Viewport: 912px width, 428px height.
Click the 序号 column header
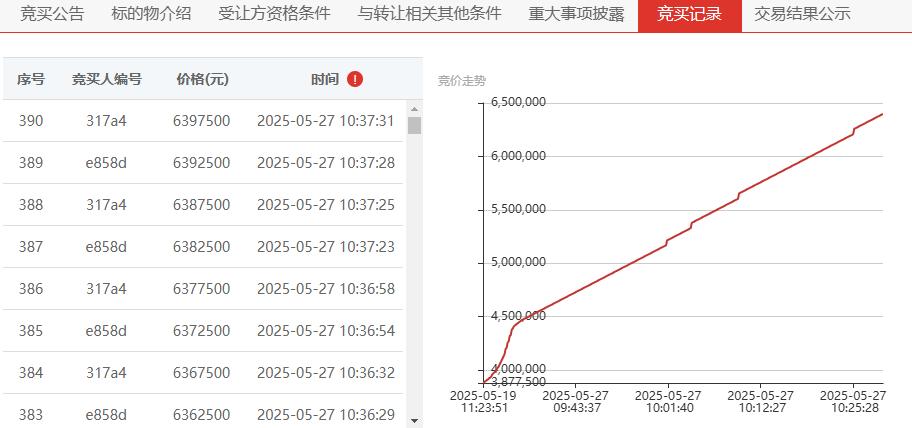click(31, 80)
